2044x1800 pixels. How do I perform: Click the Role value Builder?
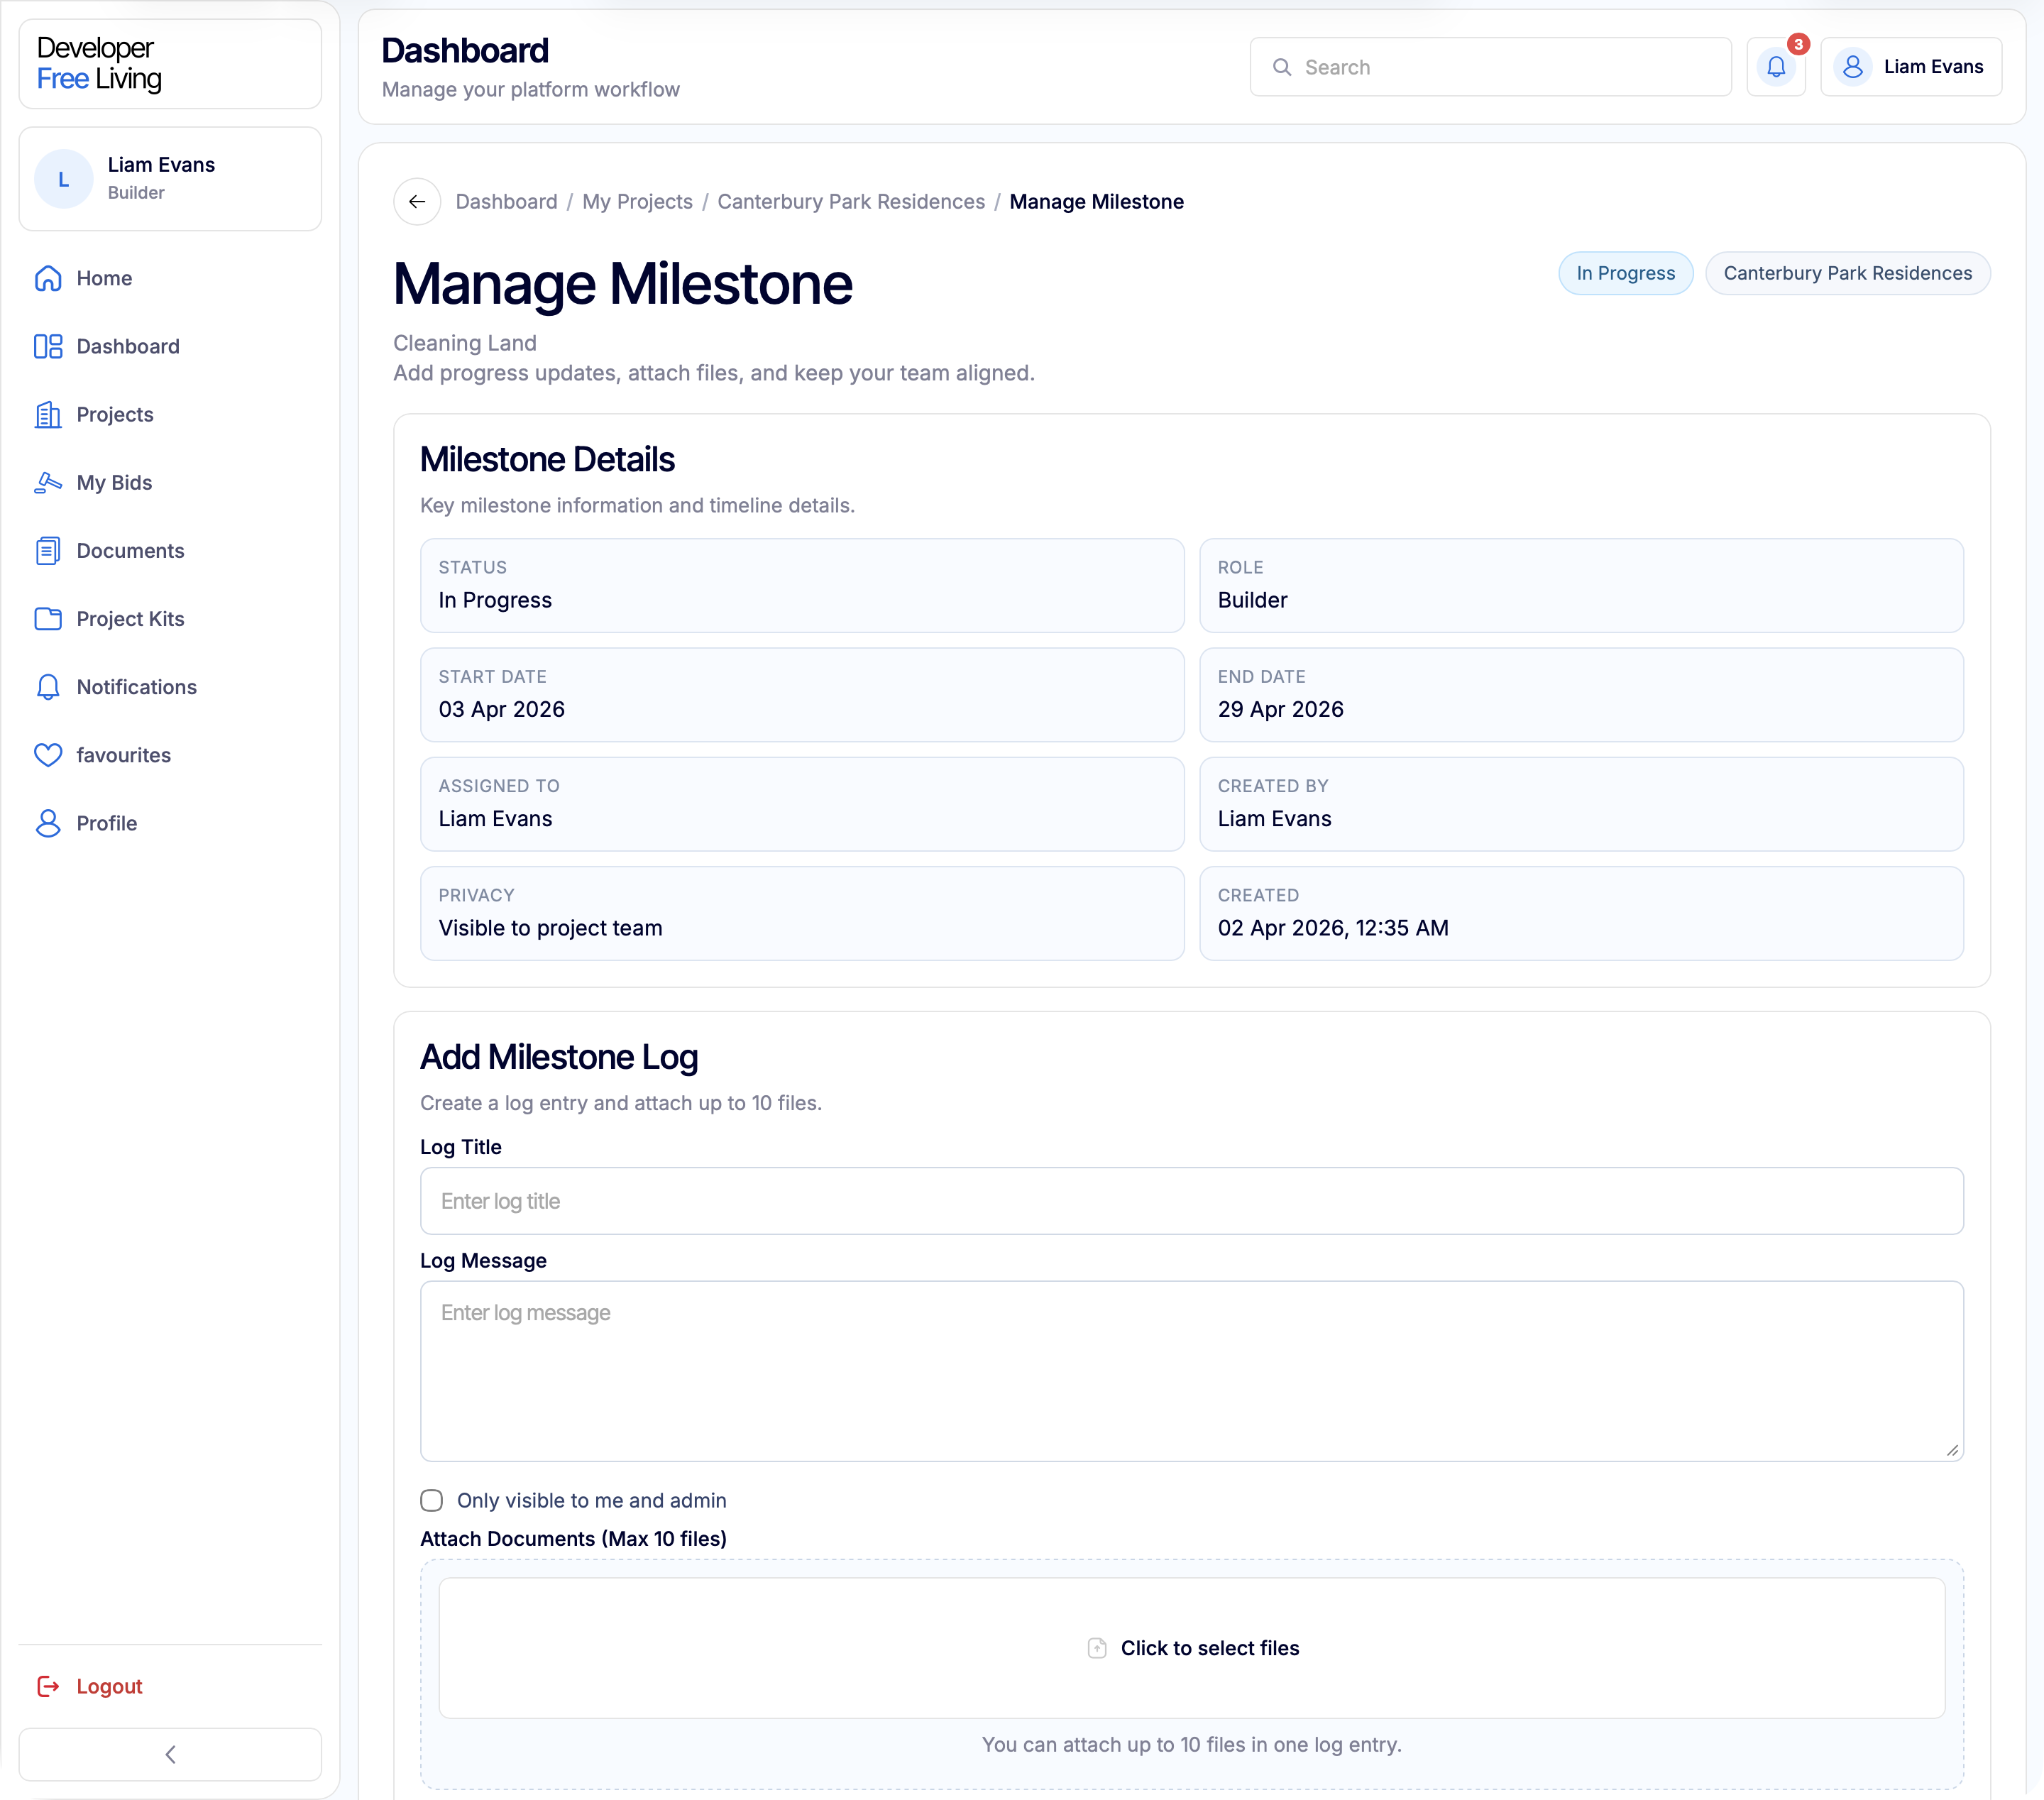(x=1252, y=600)
